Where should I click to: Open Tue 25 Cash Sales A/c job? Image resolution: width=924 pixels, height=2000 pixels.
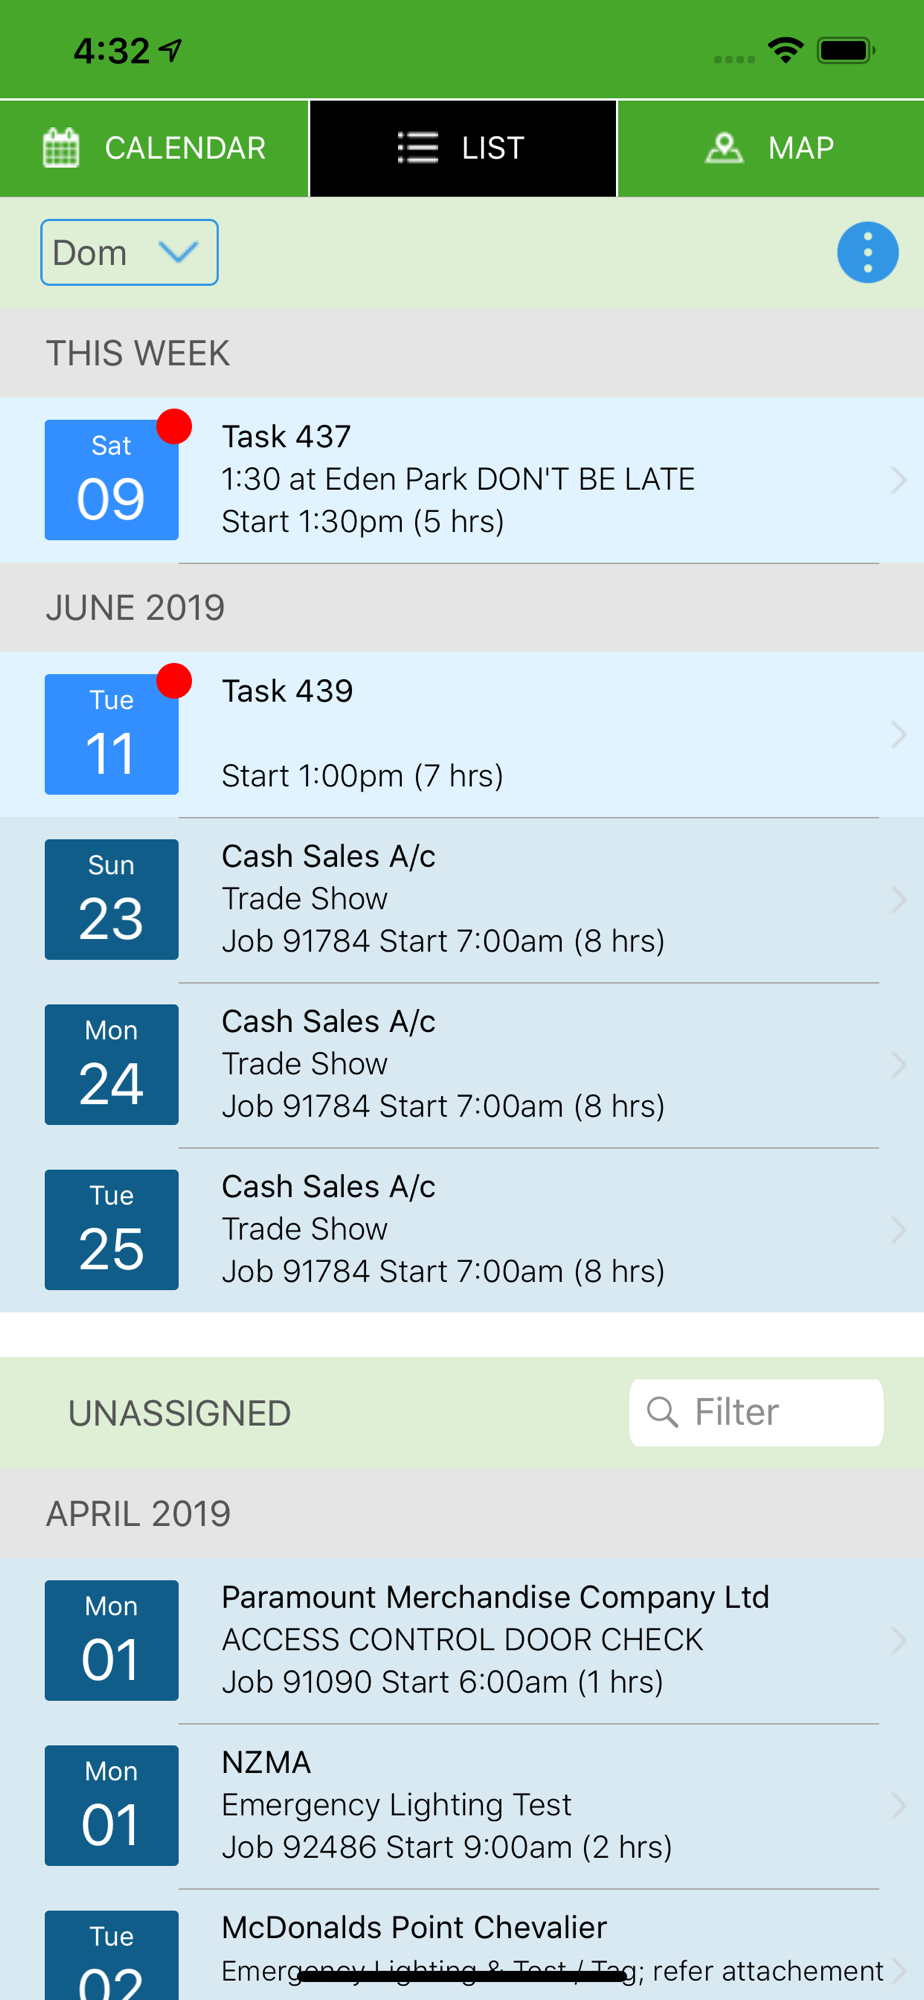[462, 1229]
